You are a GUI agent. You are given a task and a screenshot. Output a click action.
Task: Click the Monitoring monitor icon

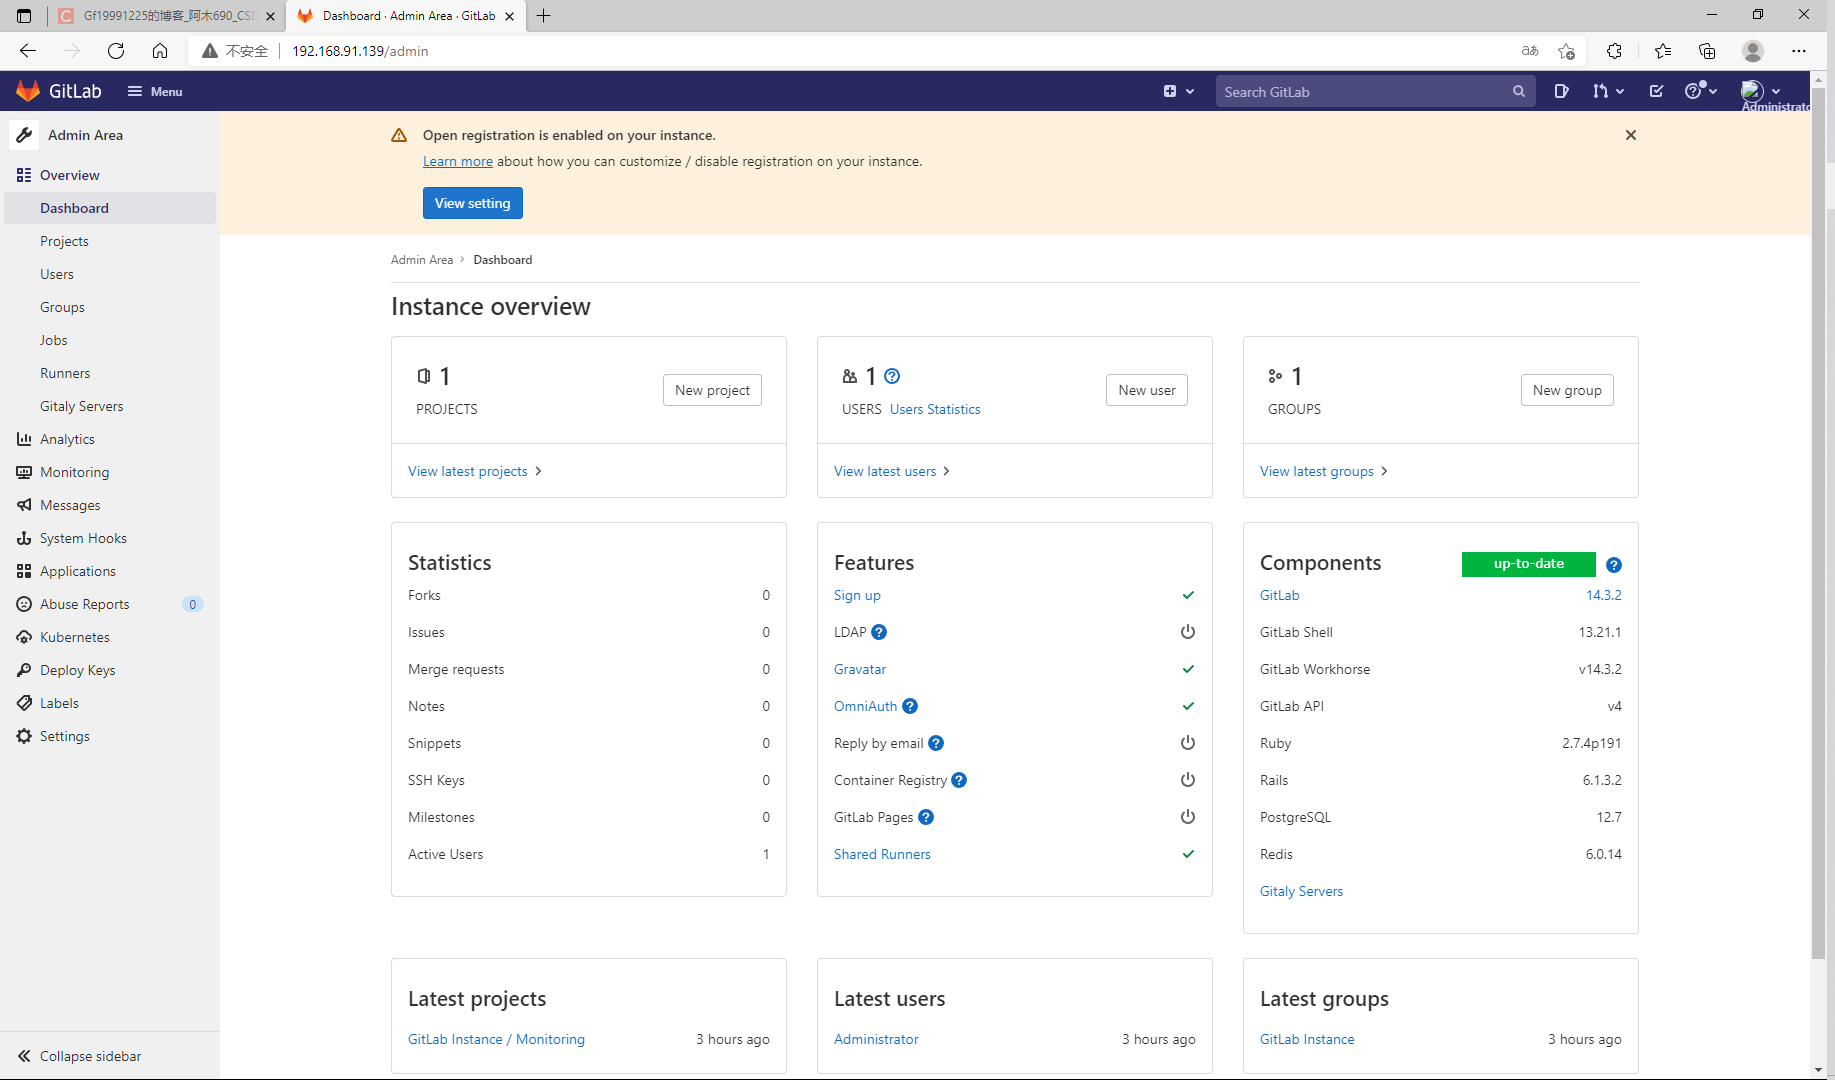(x=24, y=472)
